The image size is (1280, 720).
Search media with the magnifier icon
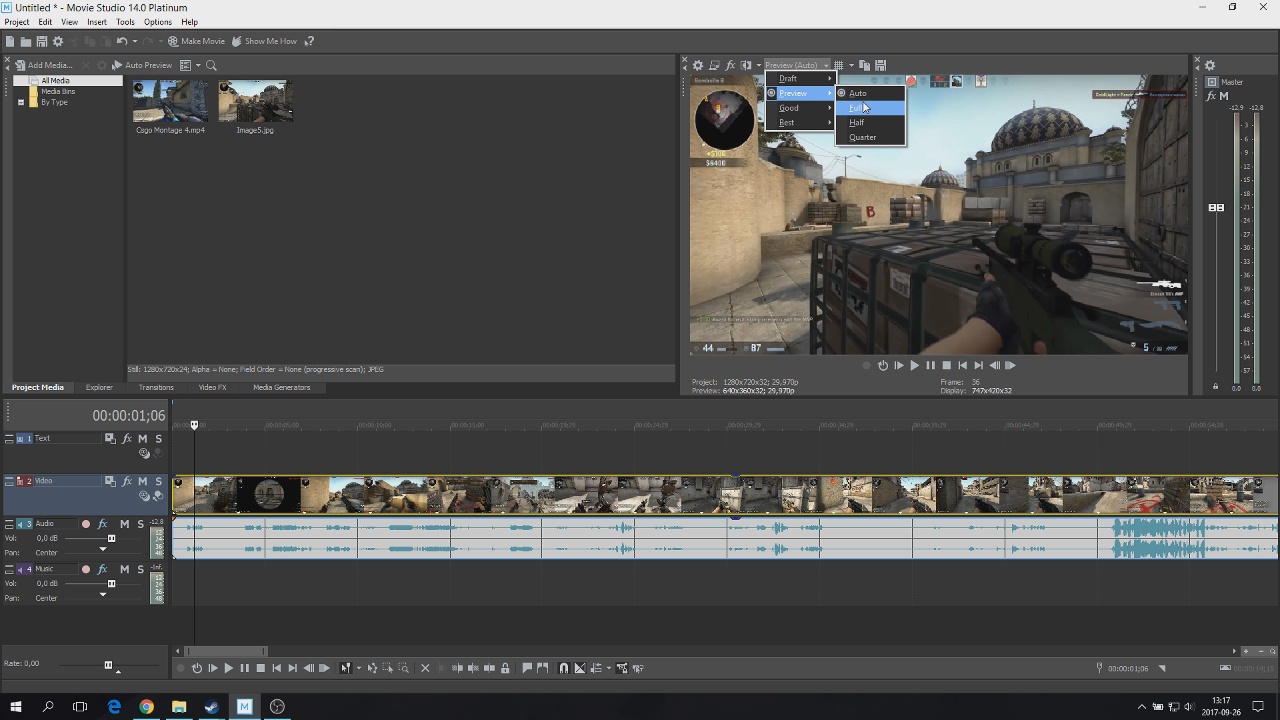click(x=211, y=65)
